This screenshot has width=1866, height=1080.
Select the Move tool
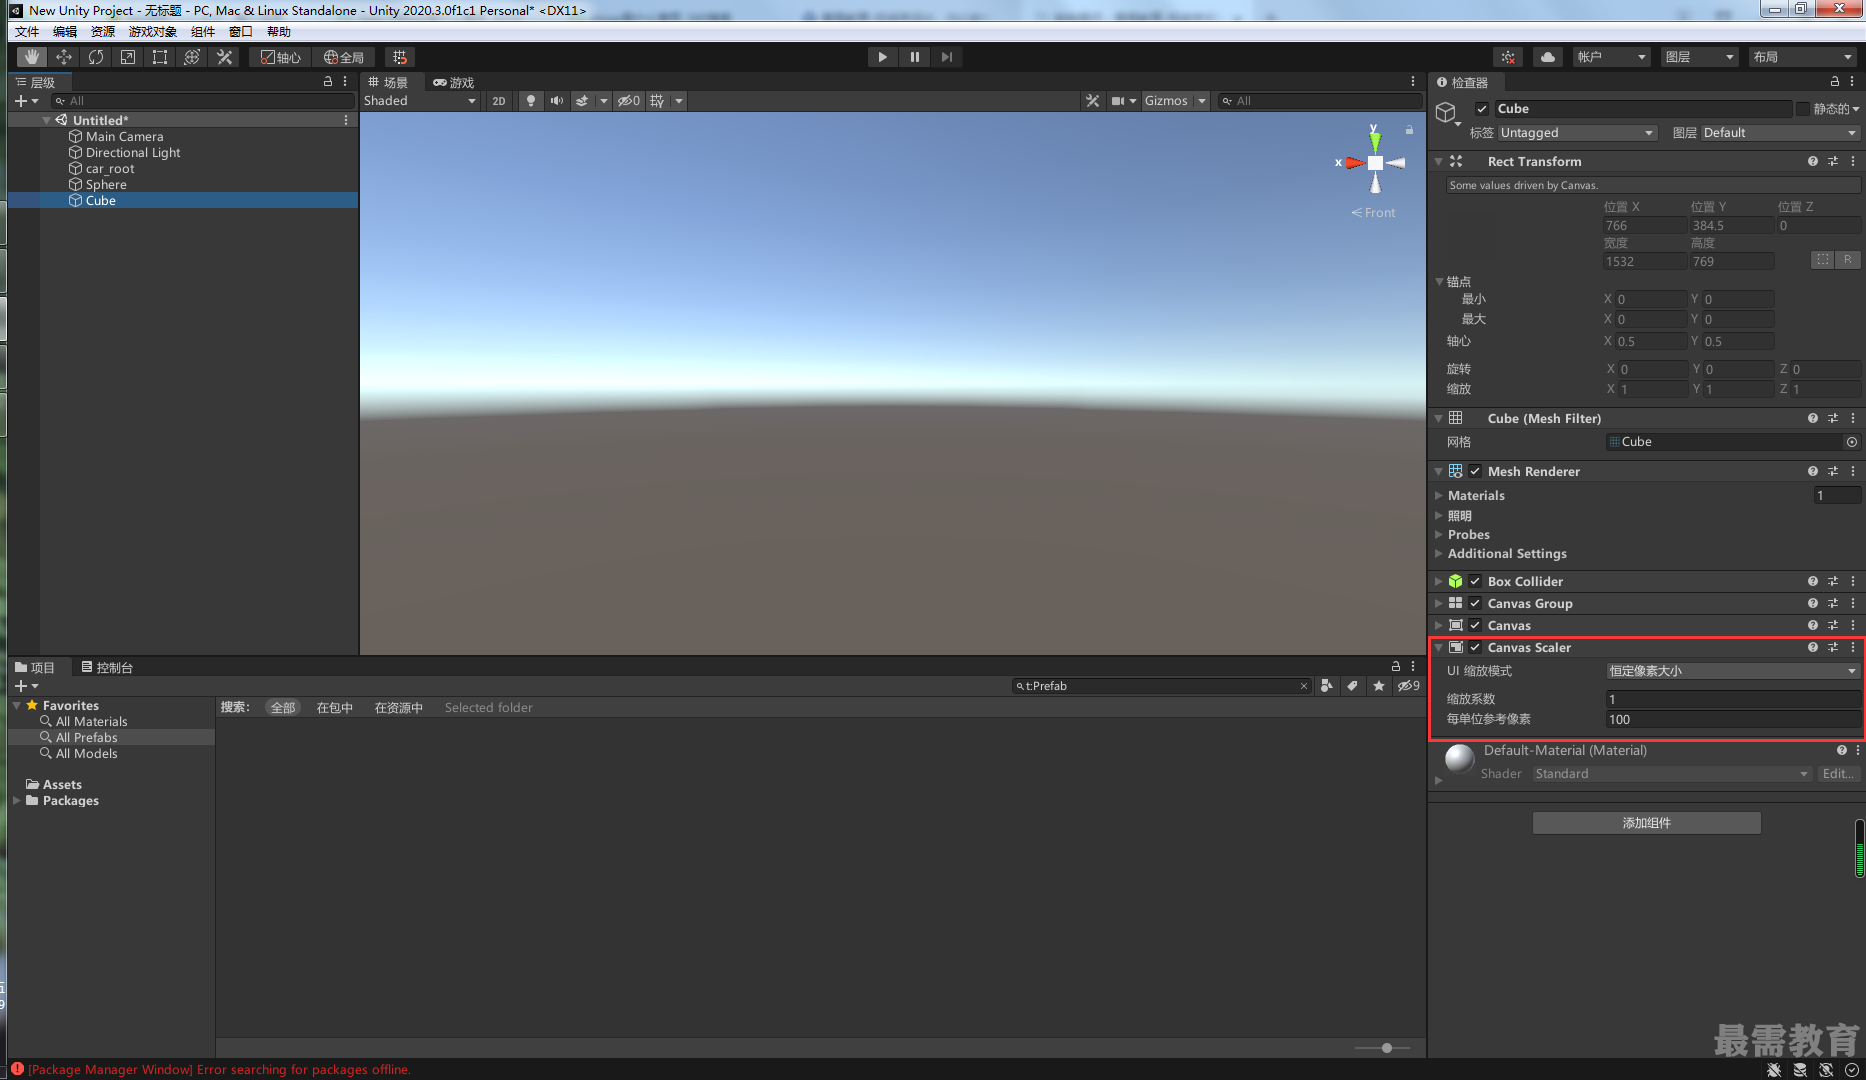coord(64,57)
